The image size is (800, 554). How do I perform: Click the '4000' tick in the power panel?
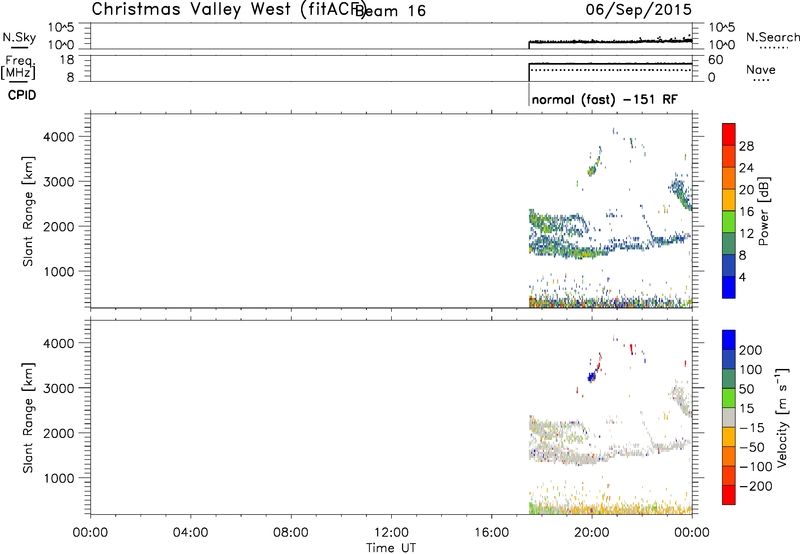(x=59, y=137)
